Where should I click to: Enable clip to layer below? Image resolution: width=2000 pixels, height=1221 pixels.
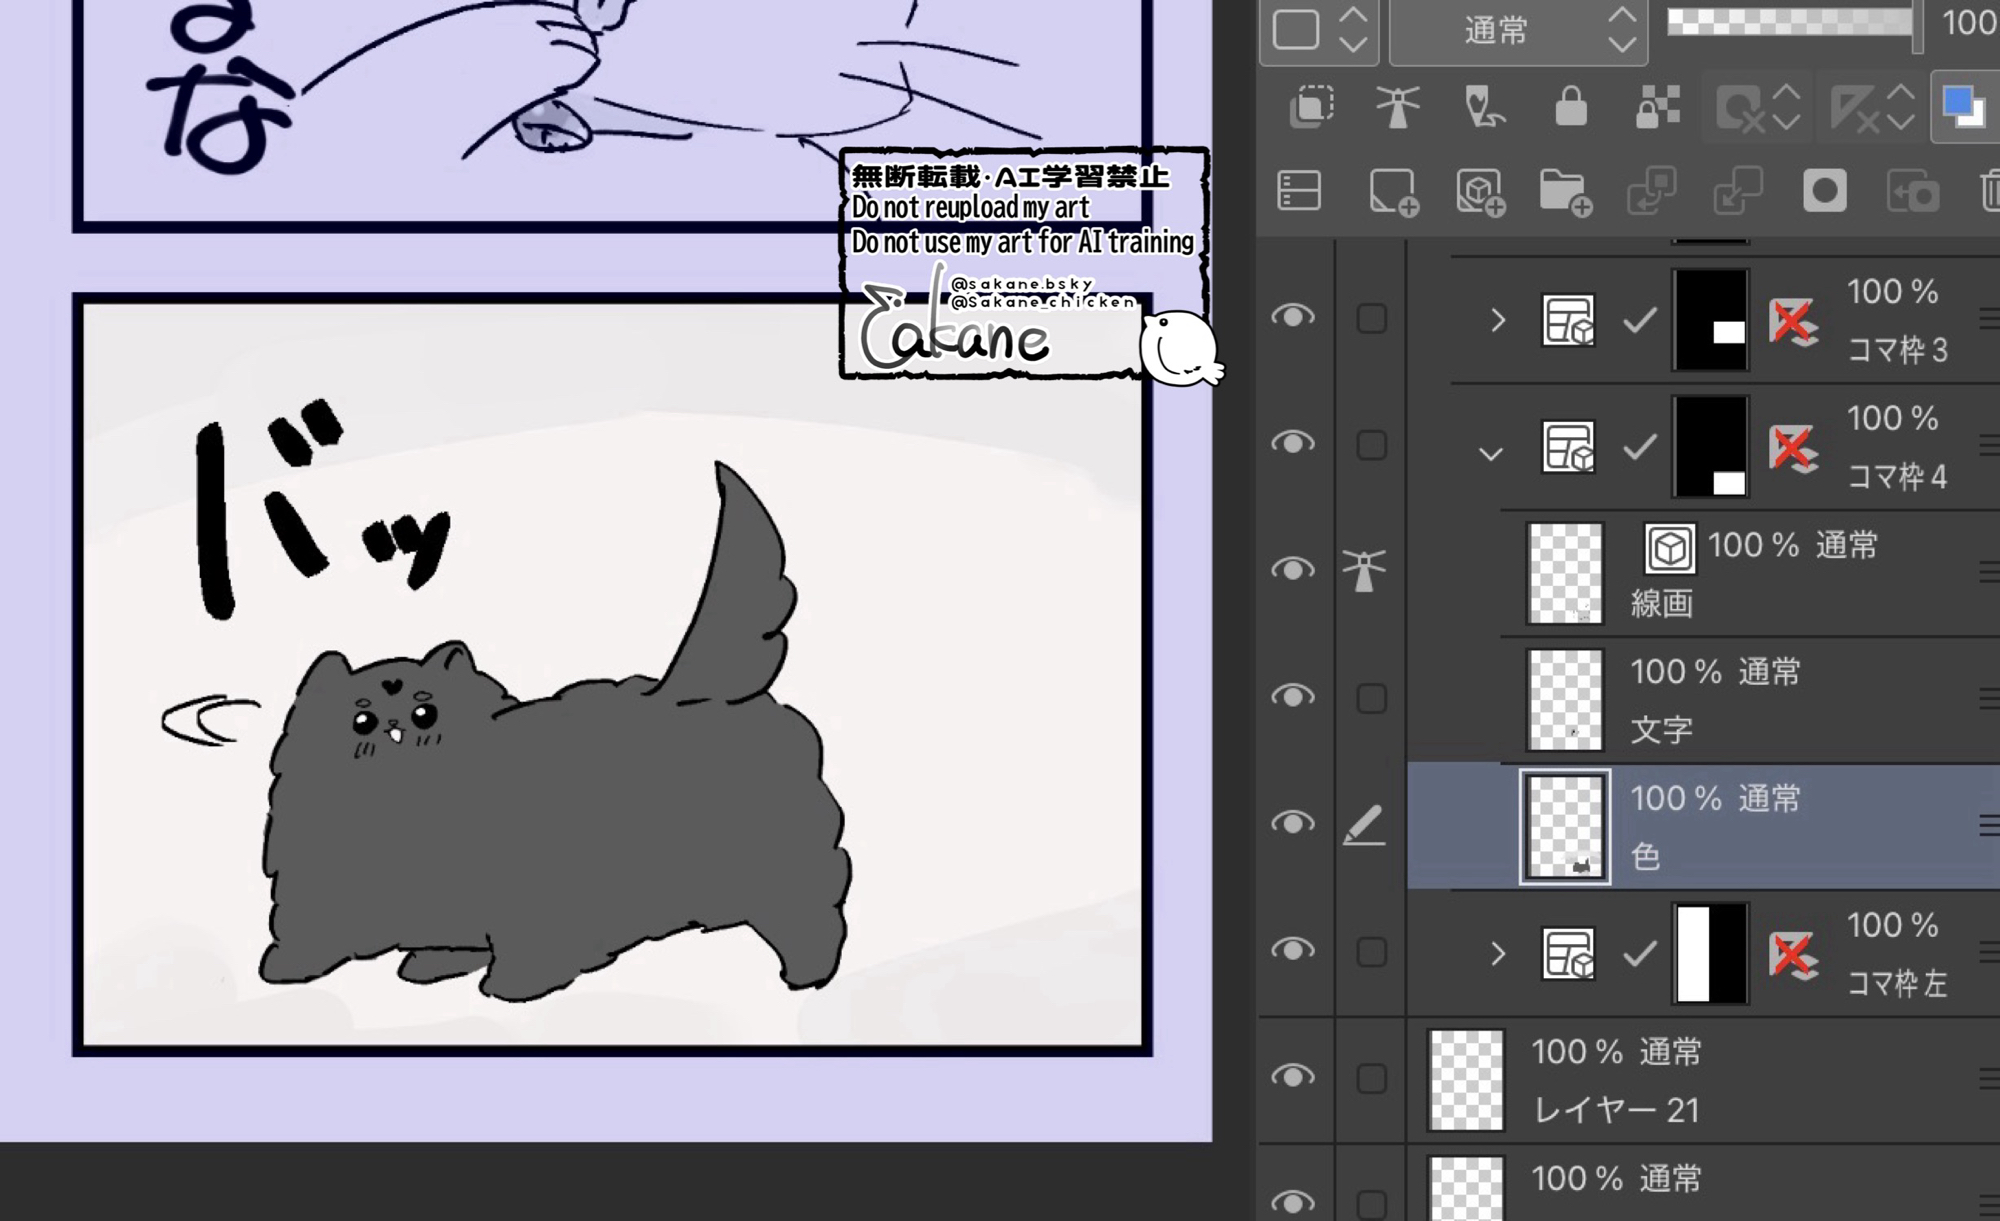coord(1311,107)
